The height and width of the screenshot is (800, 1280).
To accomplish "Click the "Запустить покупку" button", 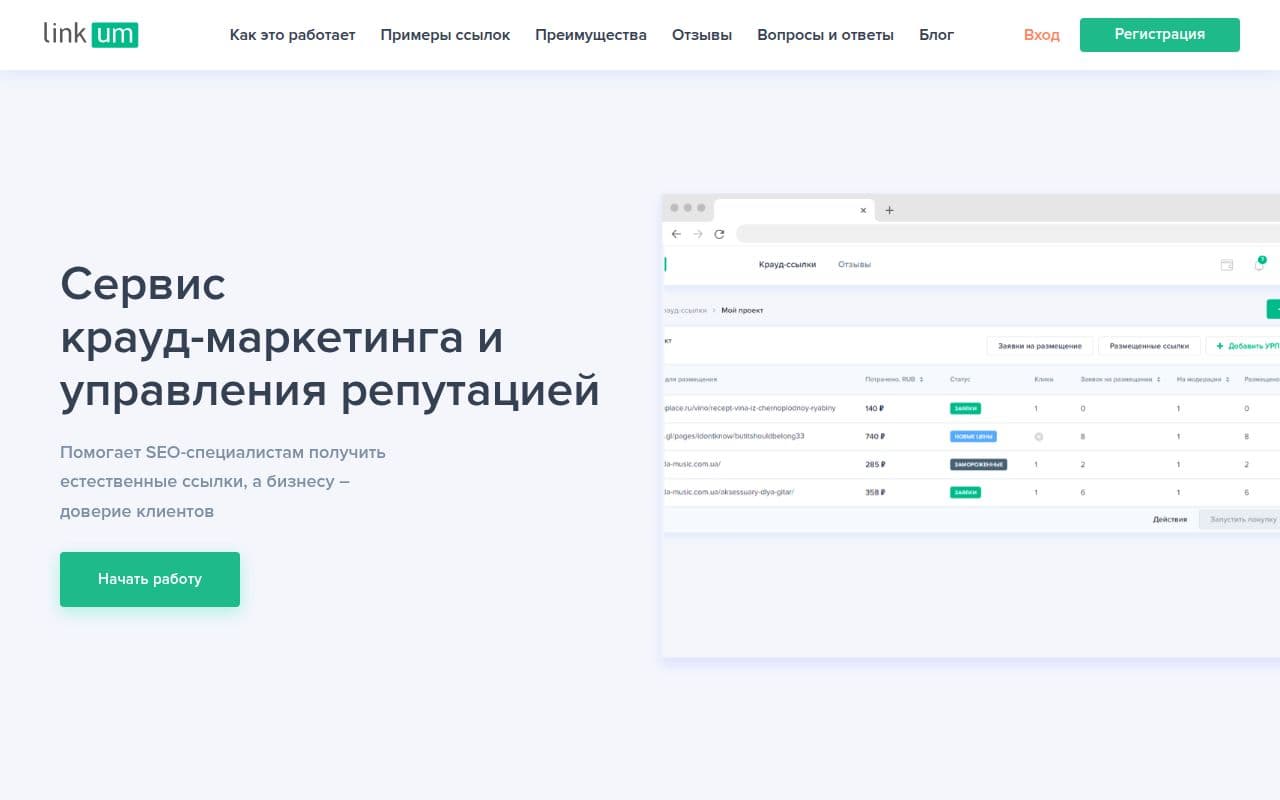I will (x=1241, y=520).
